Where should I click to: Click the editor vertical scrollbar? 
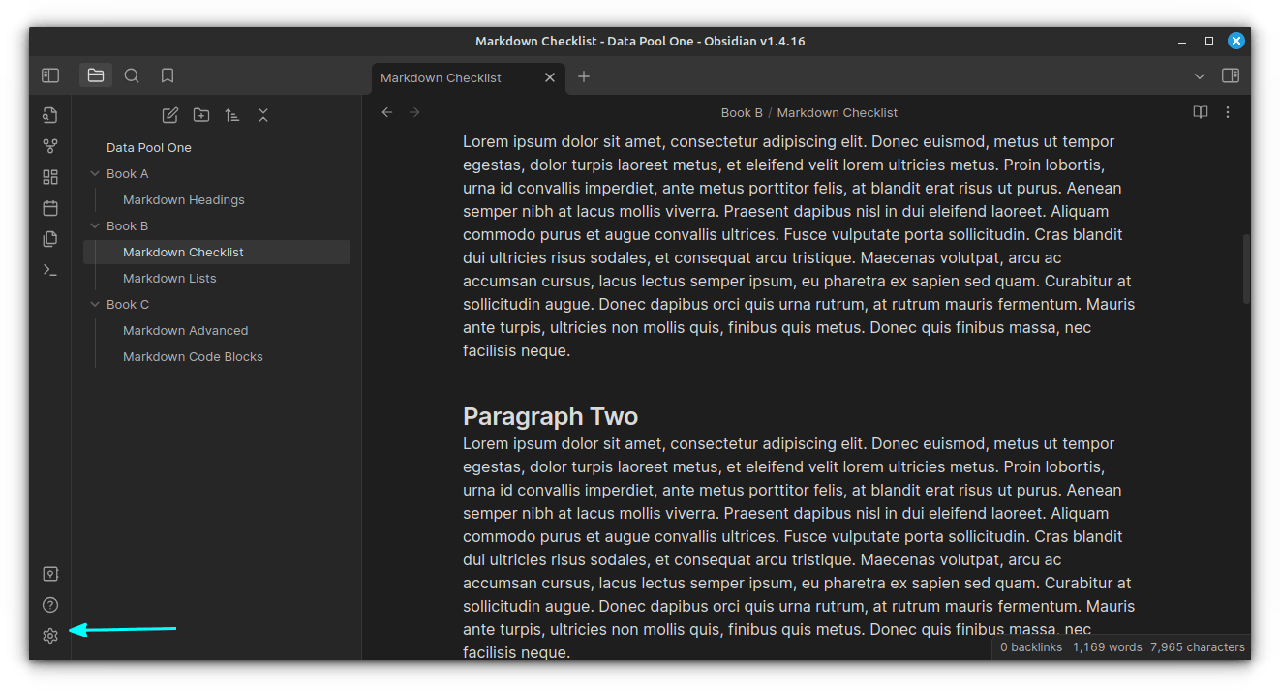[1245, 268]
